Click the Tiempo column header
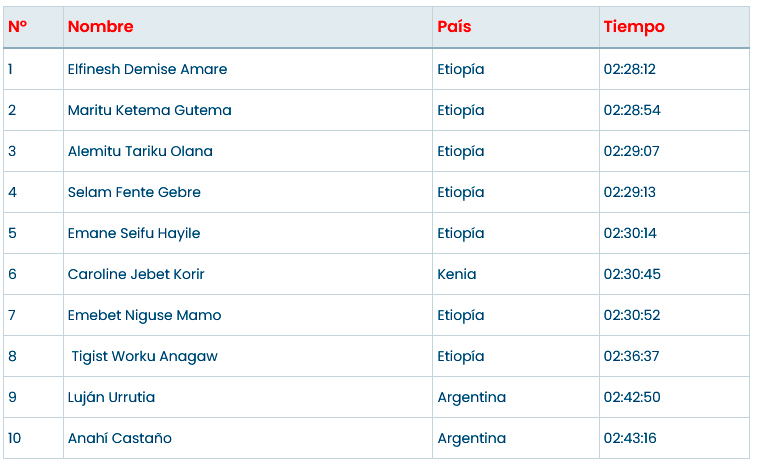 [634, 27]
